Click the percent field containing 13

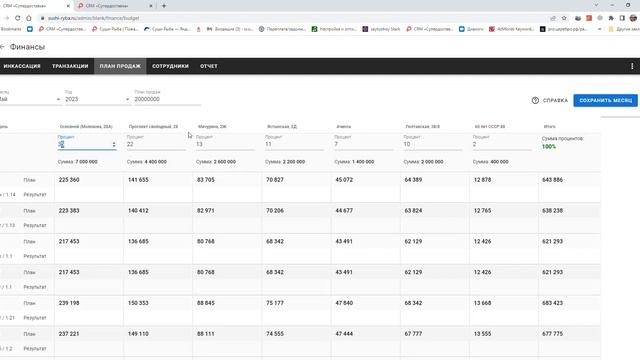pos(225,144)
